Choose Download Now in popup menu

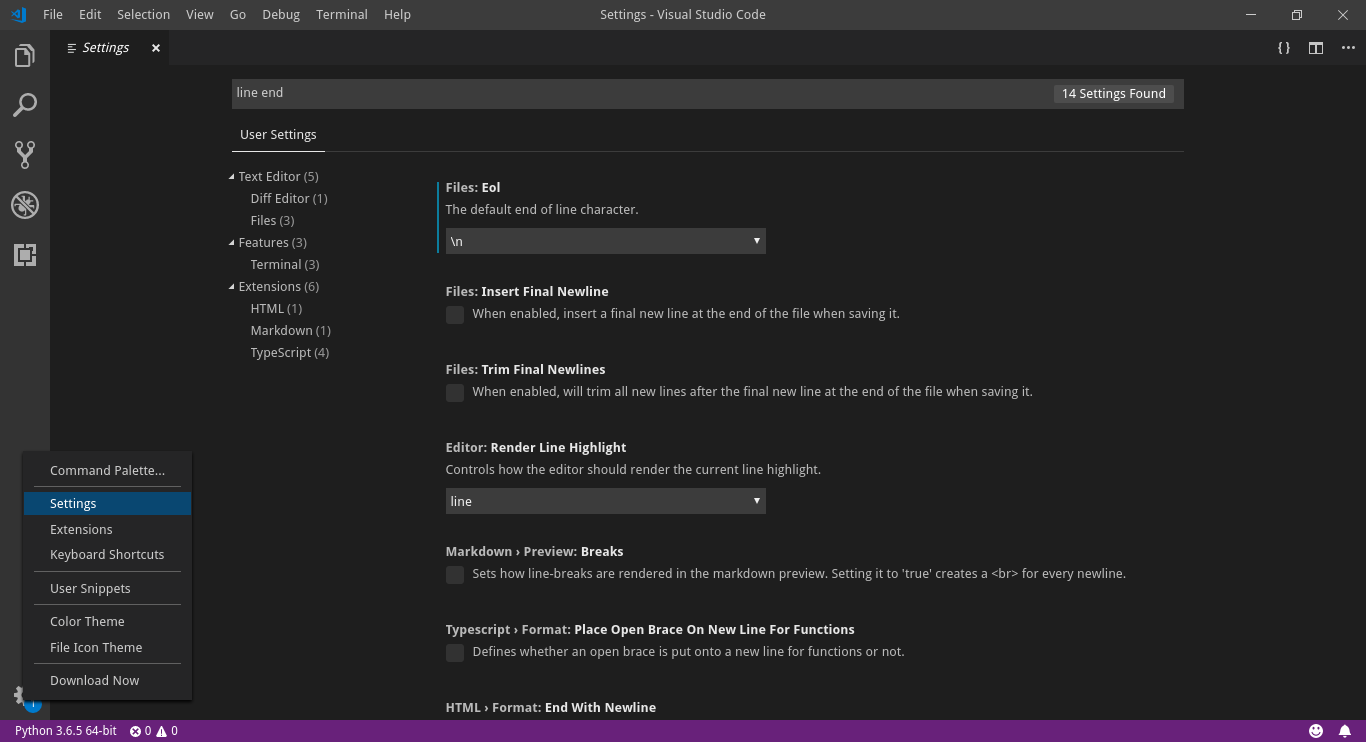pos(107,680)
